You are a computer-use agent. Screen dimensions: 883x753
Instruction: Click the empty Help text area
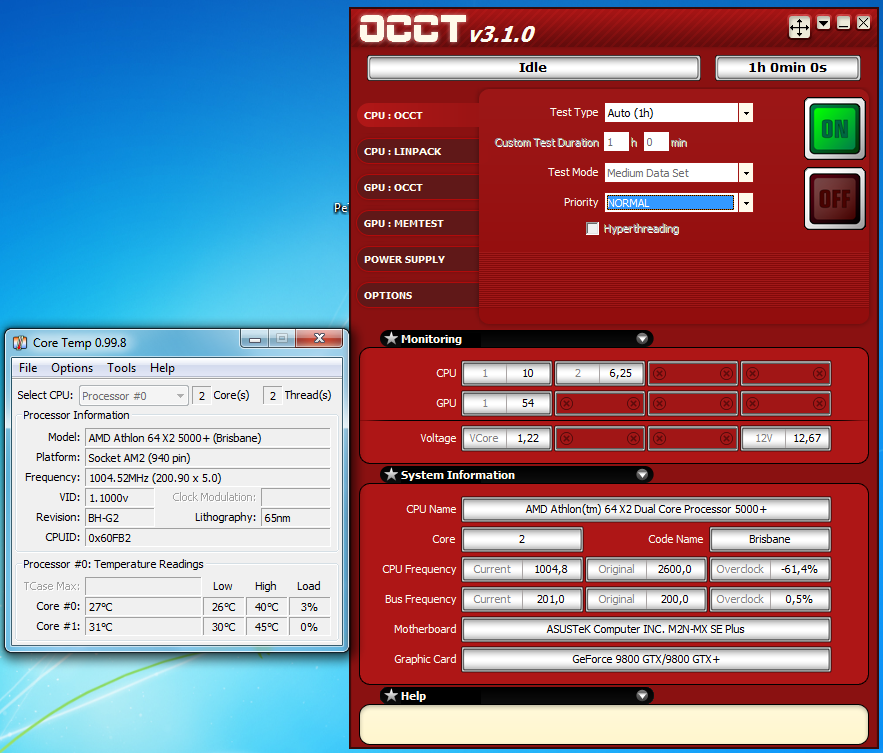point(614,724)
